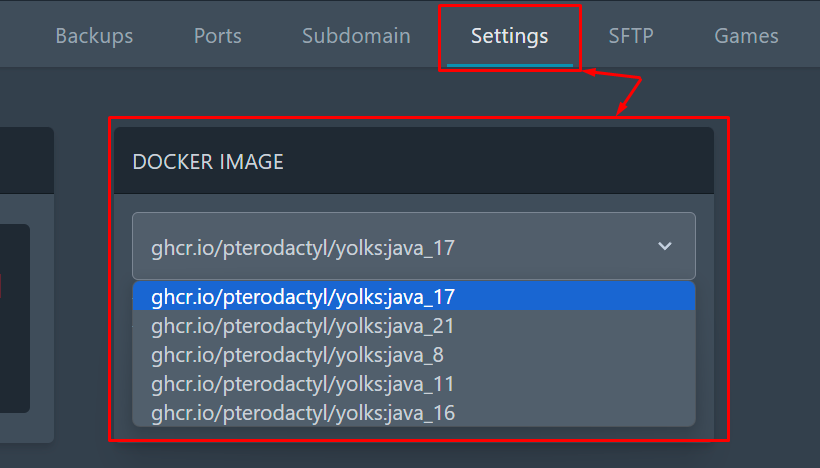Go to the Subdomain tab

click(x=356, y=36)
